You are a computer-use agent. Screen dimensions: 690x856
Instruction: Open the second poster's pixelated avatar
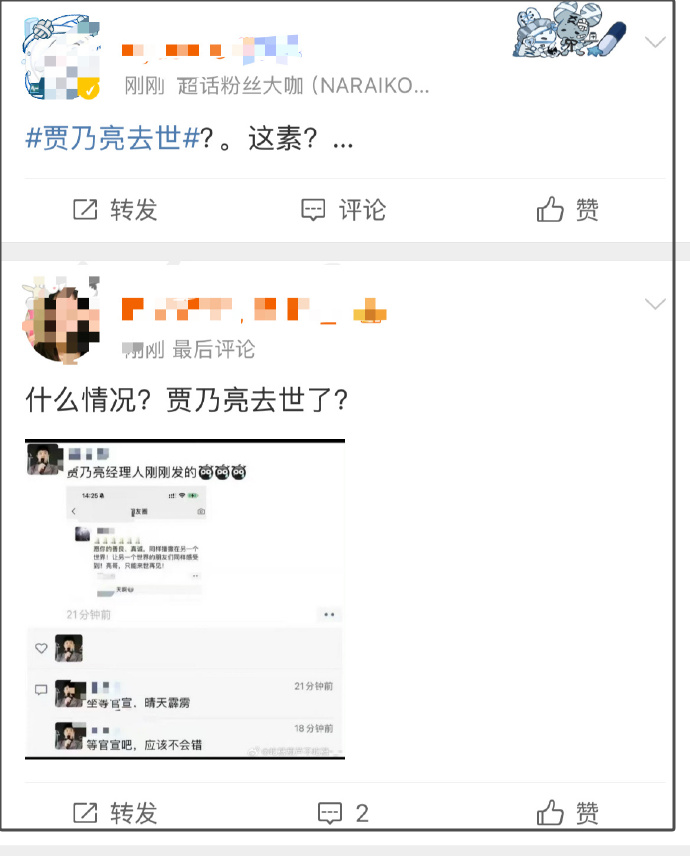click(61, 320)
